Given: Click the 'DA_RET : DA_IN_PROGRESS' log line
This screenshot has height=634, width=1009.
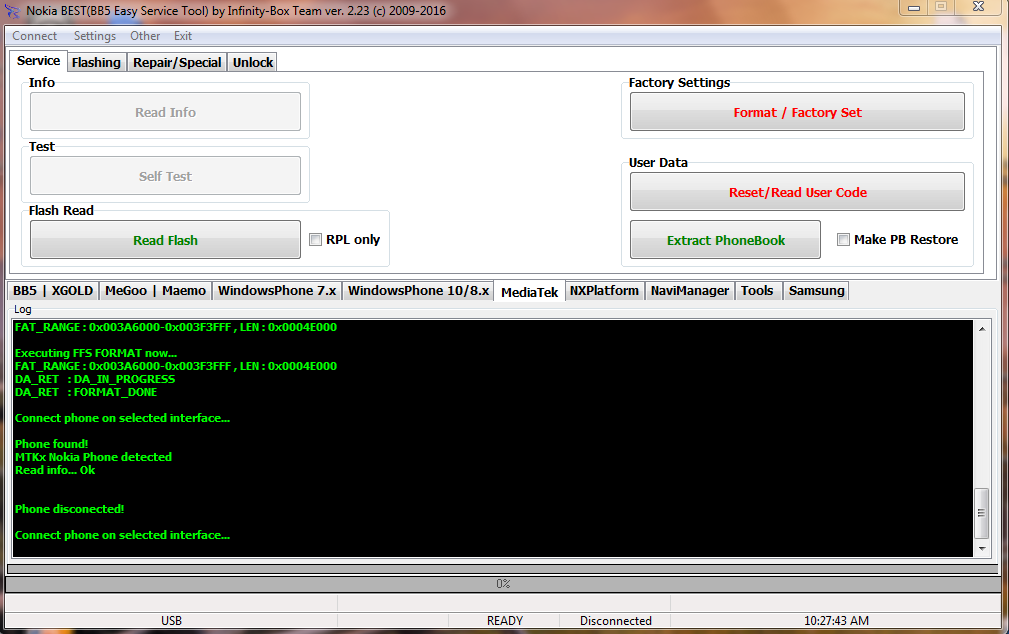Looking at the screenshot, I should pyautogui.click(x=95, y=379).
